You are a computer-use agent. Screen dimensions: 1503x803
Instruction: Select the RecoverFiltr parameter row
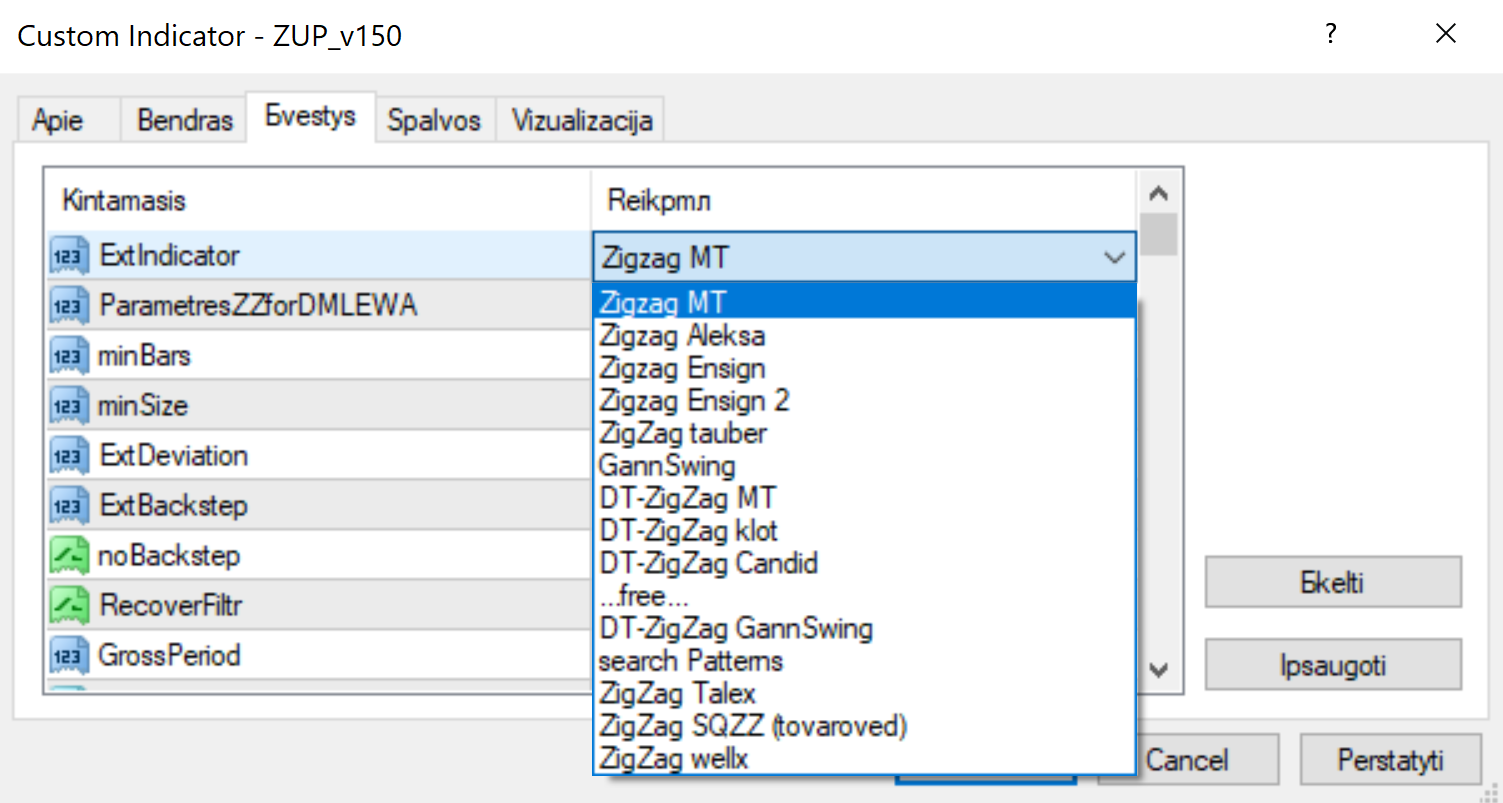pyautogui.click(x=318, y=606)
